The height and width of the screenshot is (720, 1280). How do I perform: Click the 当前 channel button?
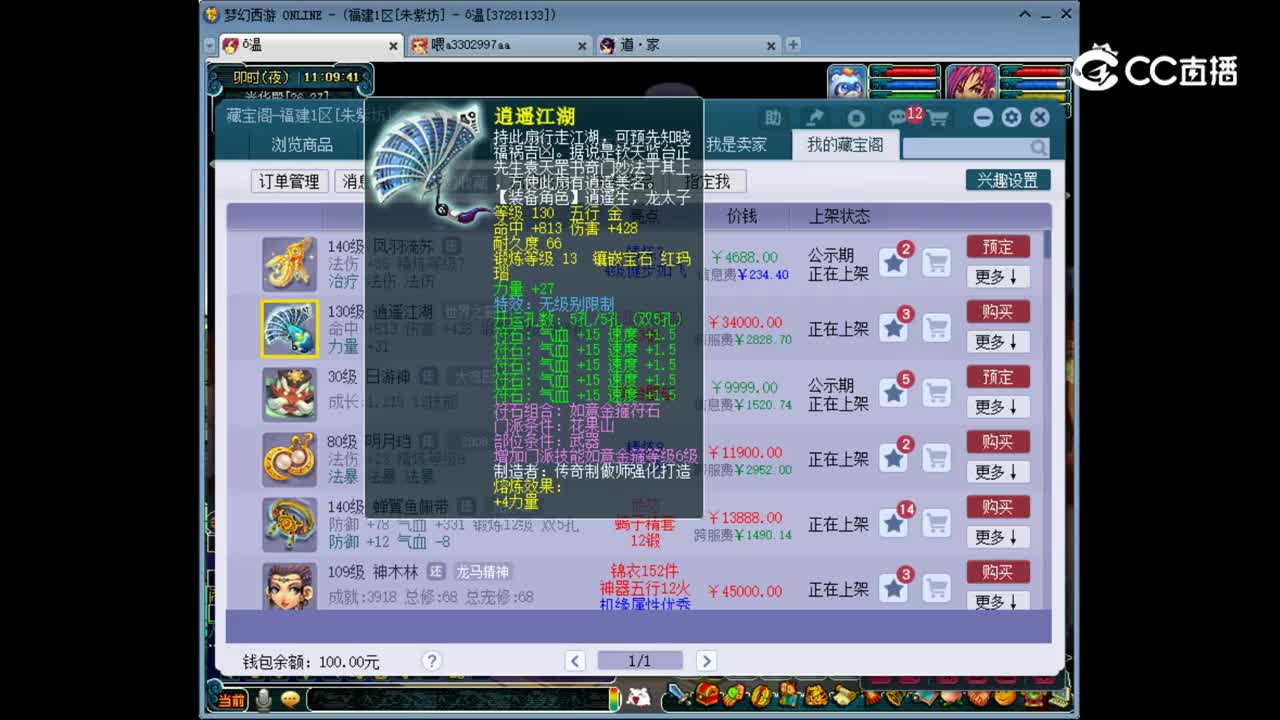pyautogui.click(x=231, y=700)
